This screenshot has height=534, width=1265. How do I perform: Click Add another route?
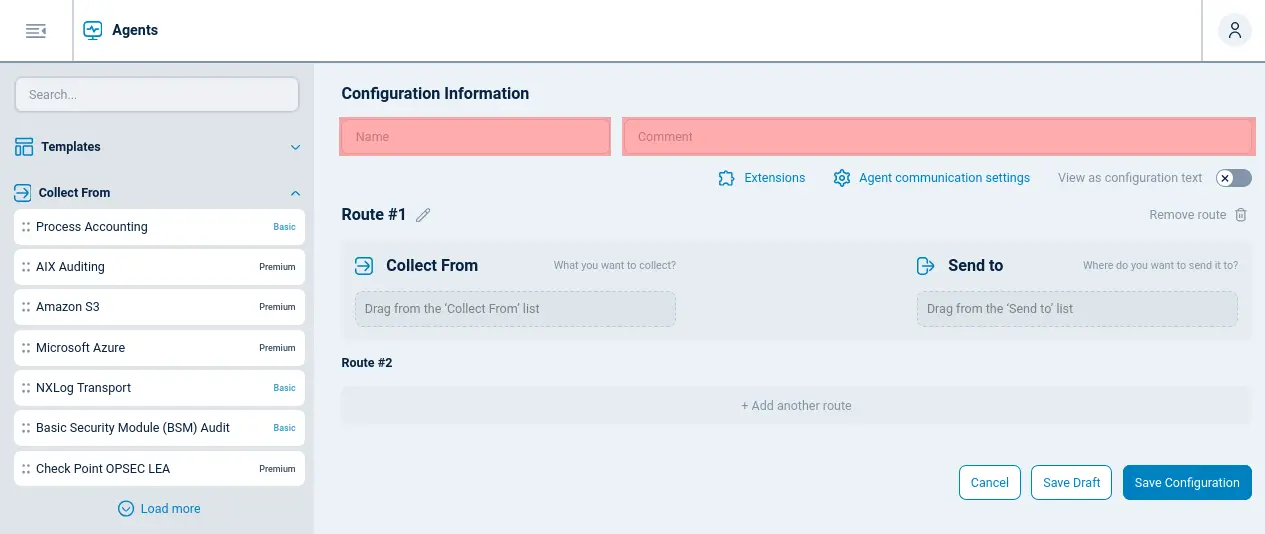(x=796, y=406)
